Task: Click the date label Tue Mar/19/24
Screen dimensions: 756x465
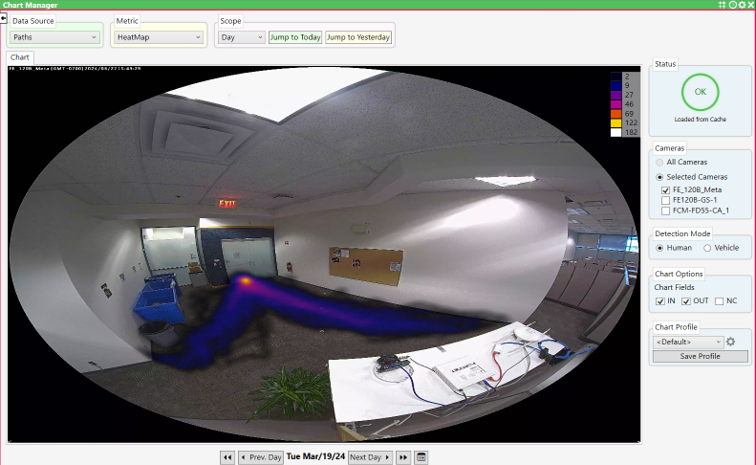Action: pos(316,456)
